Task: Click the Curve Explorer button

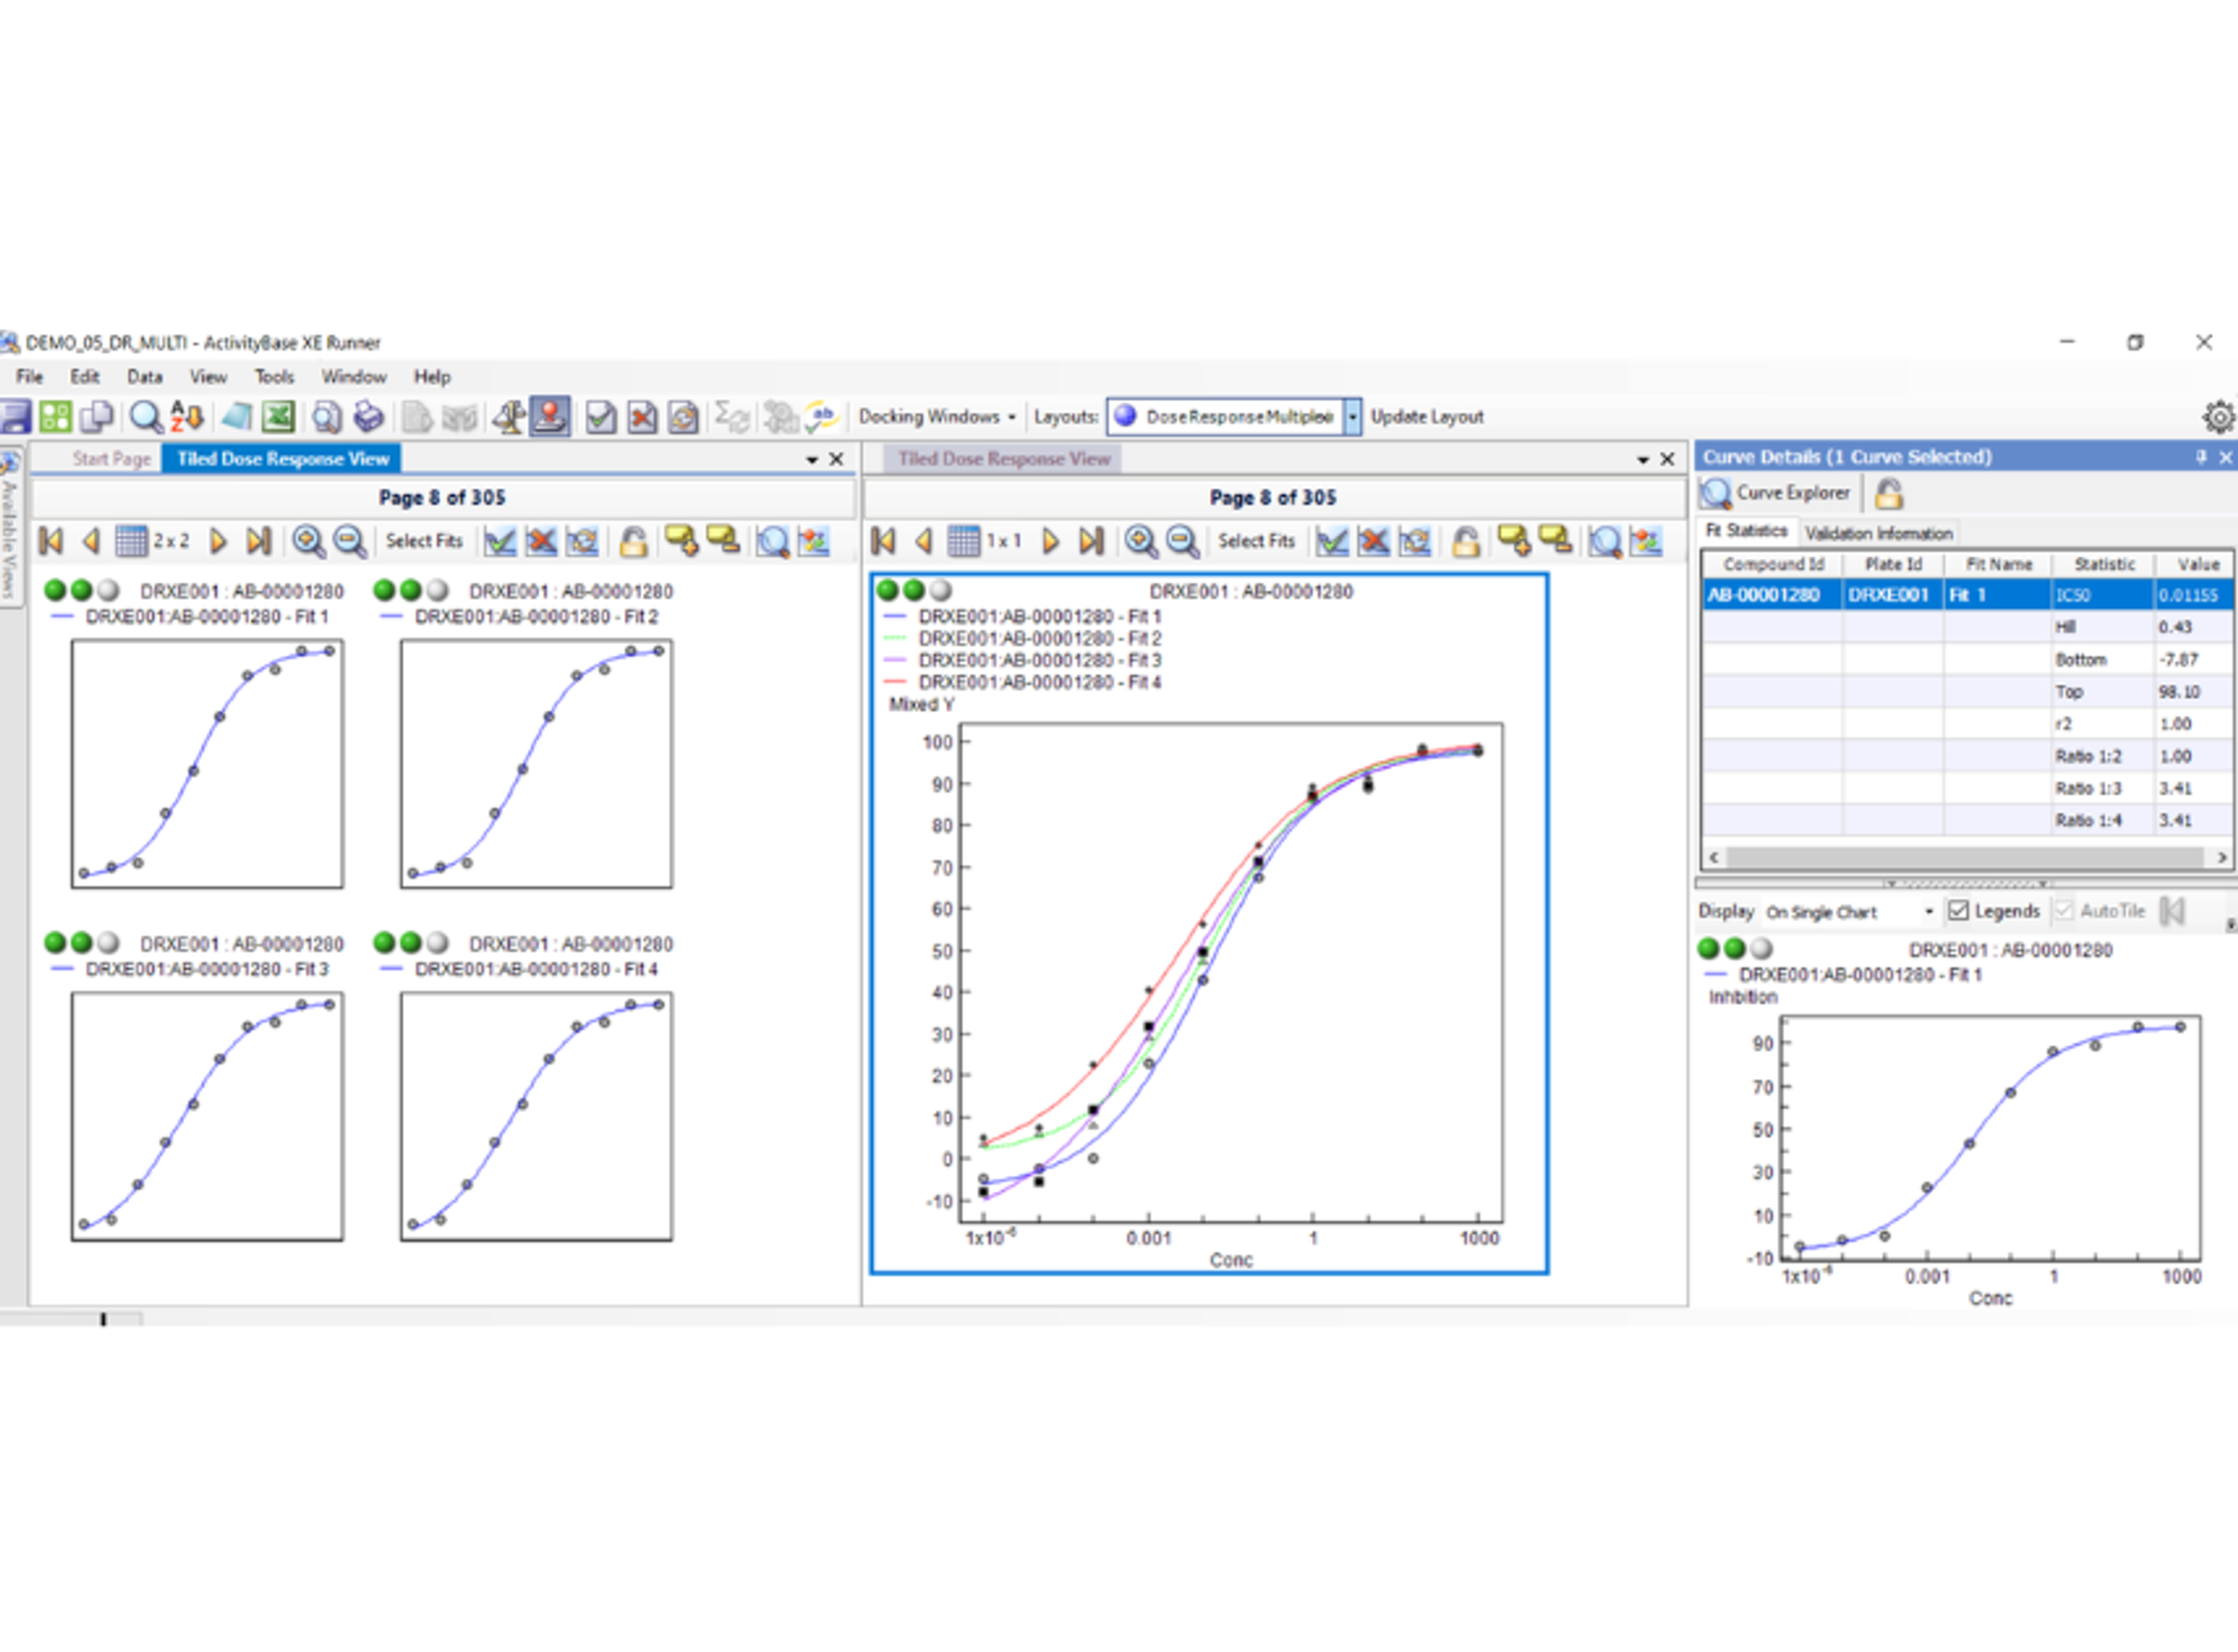Action: click(x=1777, y=493)
